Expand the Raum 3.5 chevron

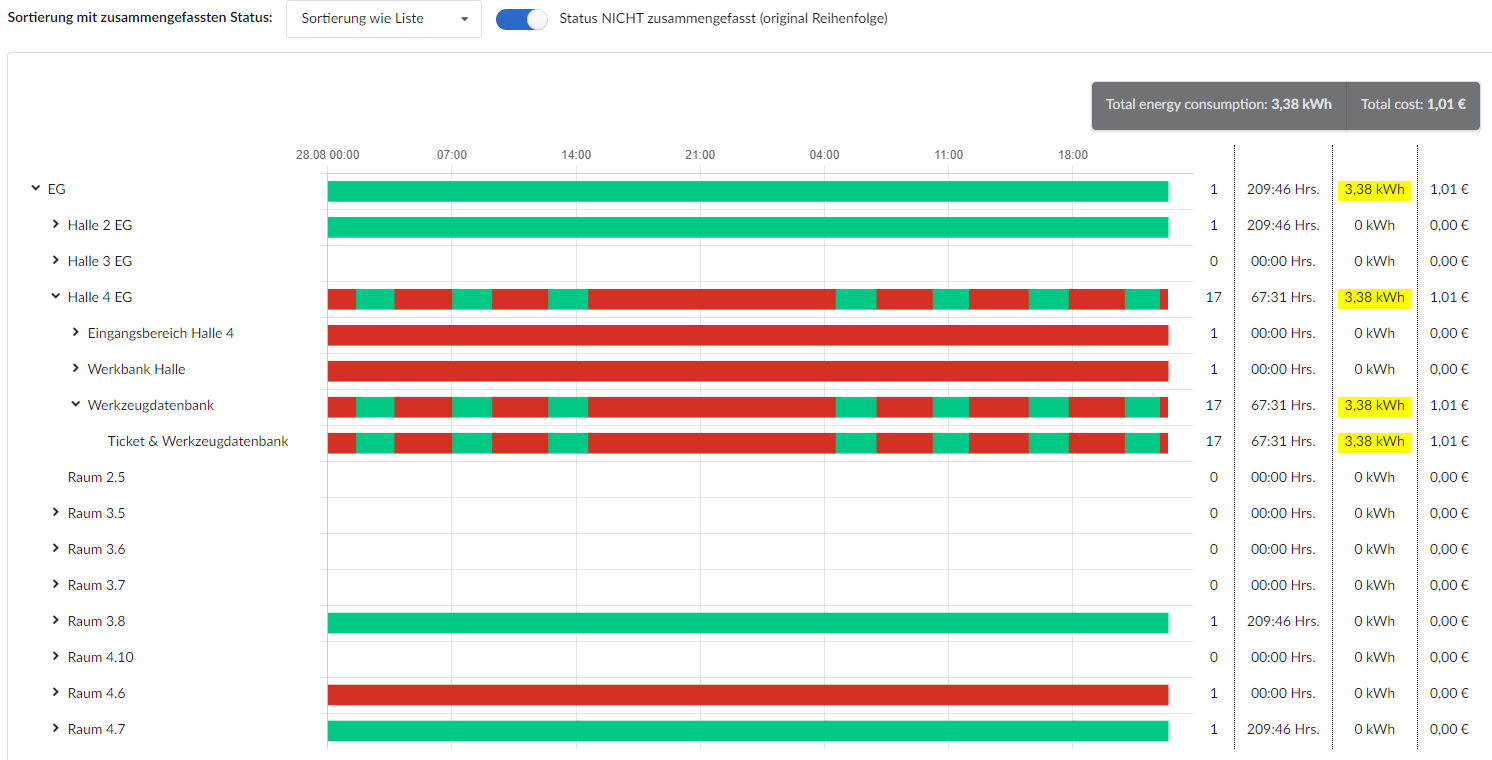pyautogui.click(x=56, y=513)
